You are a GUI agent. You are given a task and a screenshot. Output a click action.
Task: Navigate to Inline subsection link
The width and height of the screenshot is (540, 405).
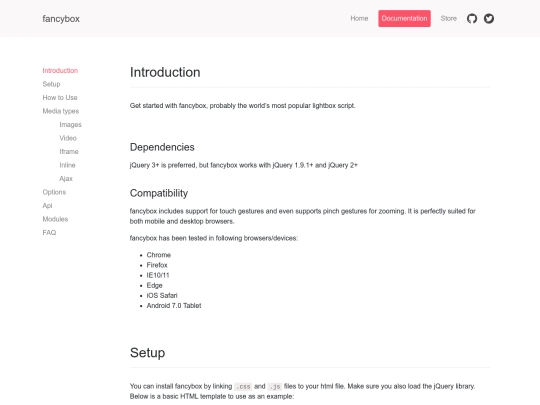(67, 165)
